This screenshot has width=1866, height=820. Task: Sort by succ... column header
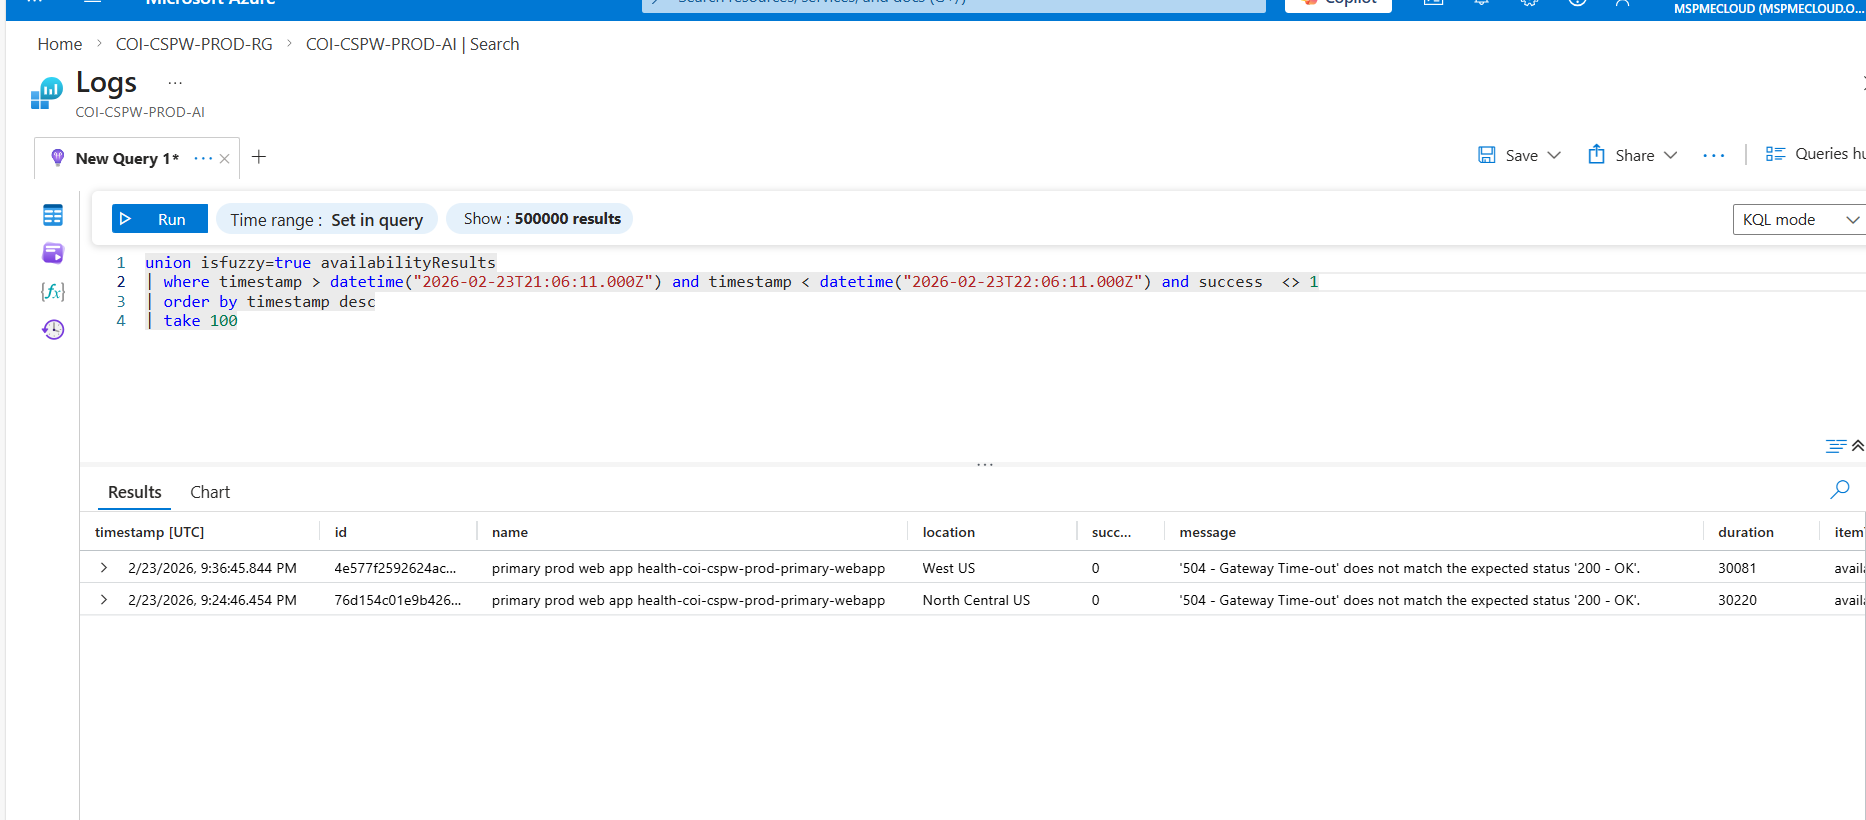(1112, 532)
